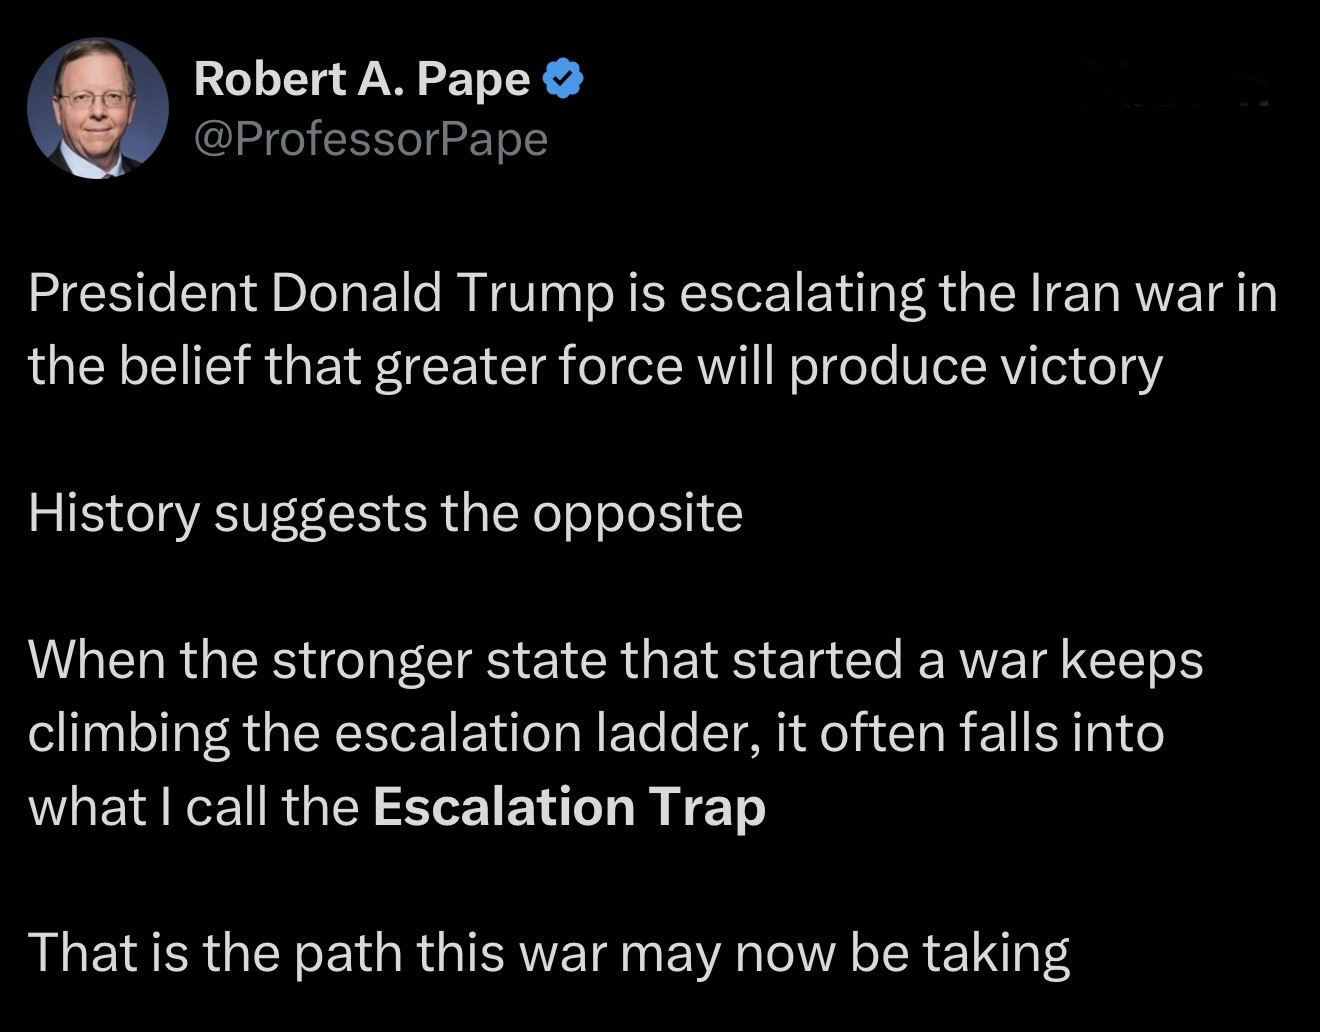Click the line 'History suggests the opposite'

click(x=385, y=513)
